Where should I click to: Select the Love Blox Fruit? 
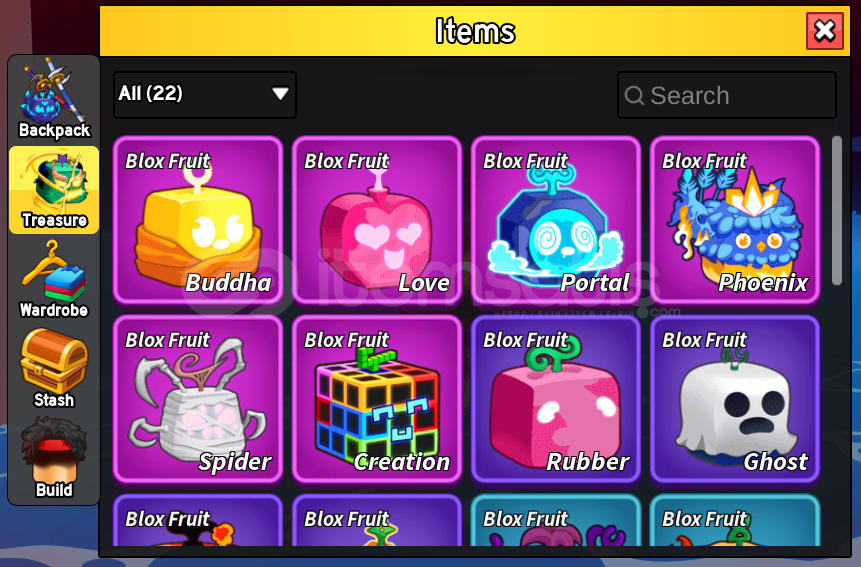(377, 220)
